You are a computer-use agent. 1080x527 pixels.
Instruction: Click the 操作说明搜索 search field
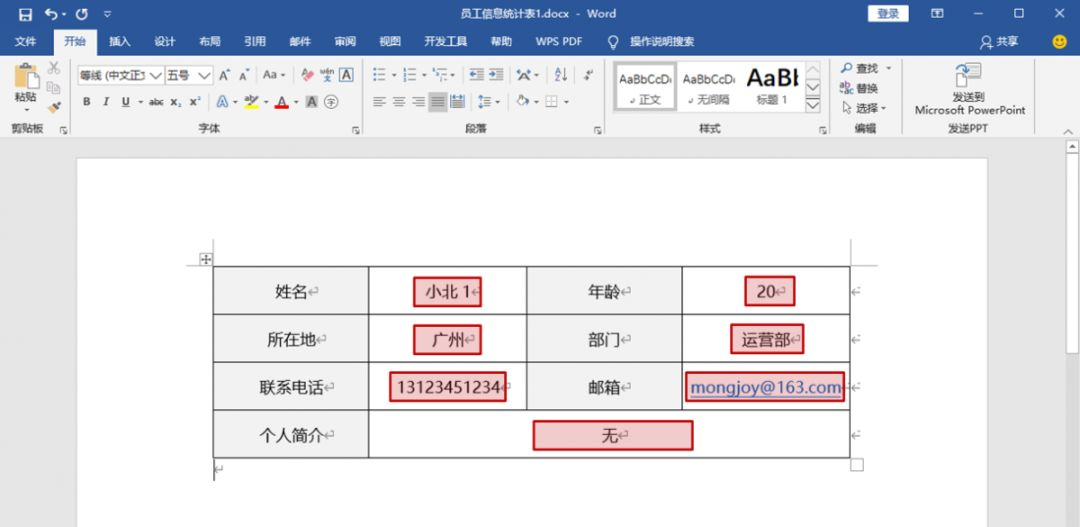(661, 42)
